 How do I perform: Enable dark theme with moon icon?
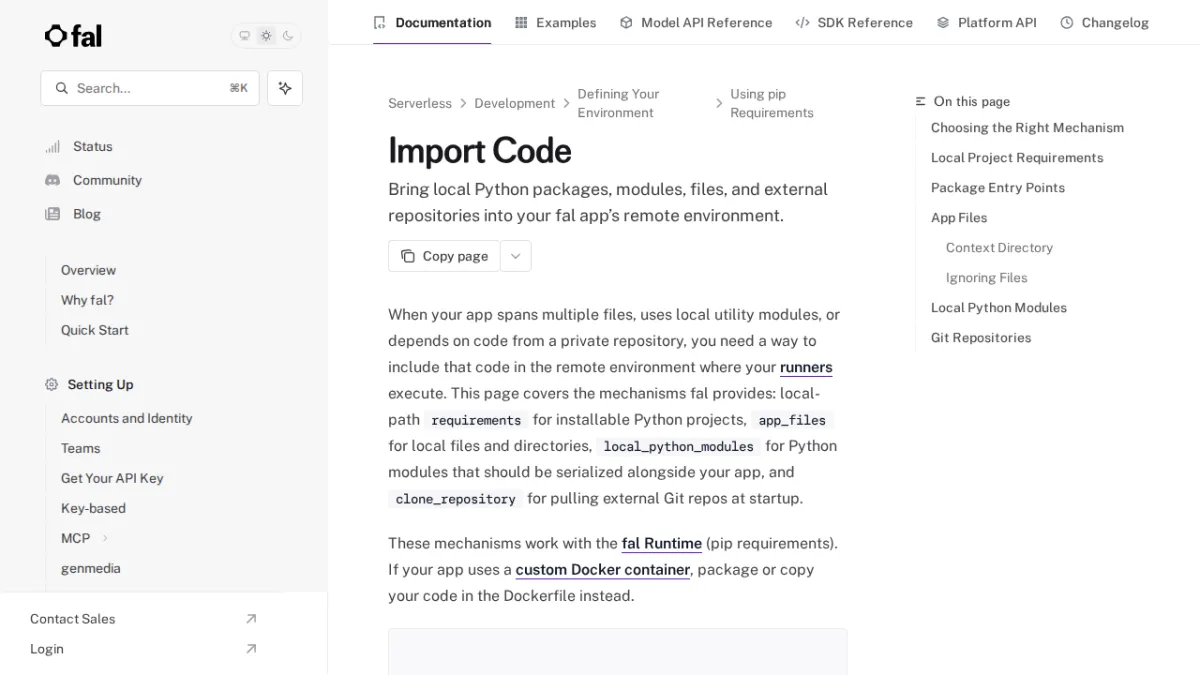coord(288,36)
